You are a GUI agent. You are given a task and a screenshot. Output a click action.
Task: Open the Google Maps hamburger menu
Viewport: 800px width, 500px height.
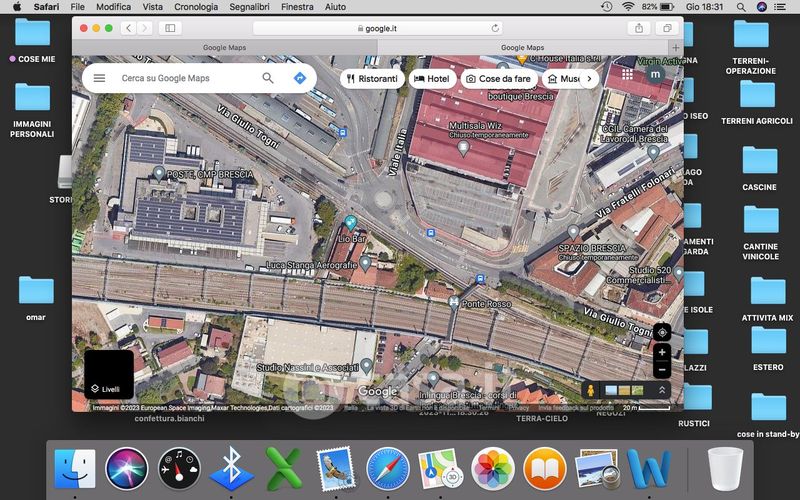coord(99,78)
